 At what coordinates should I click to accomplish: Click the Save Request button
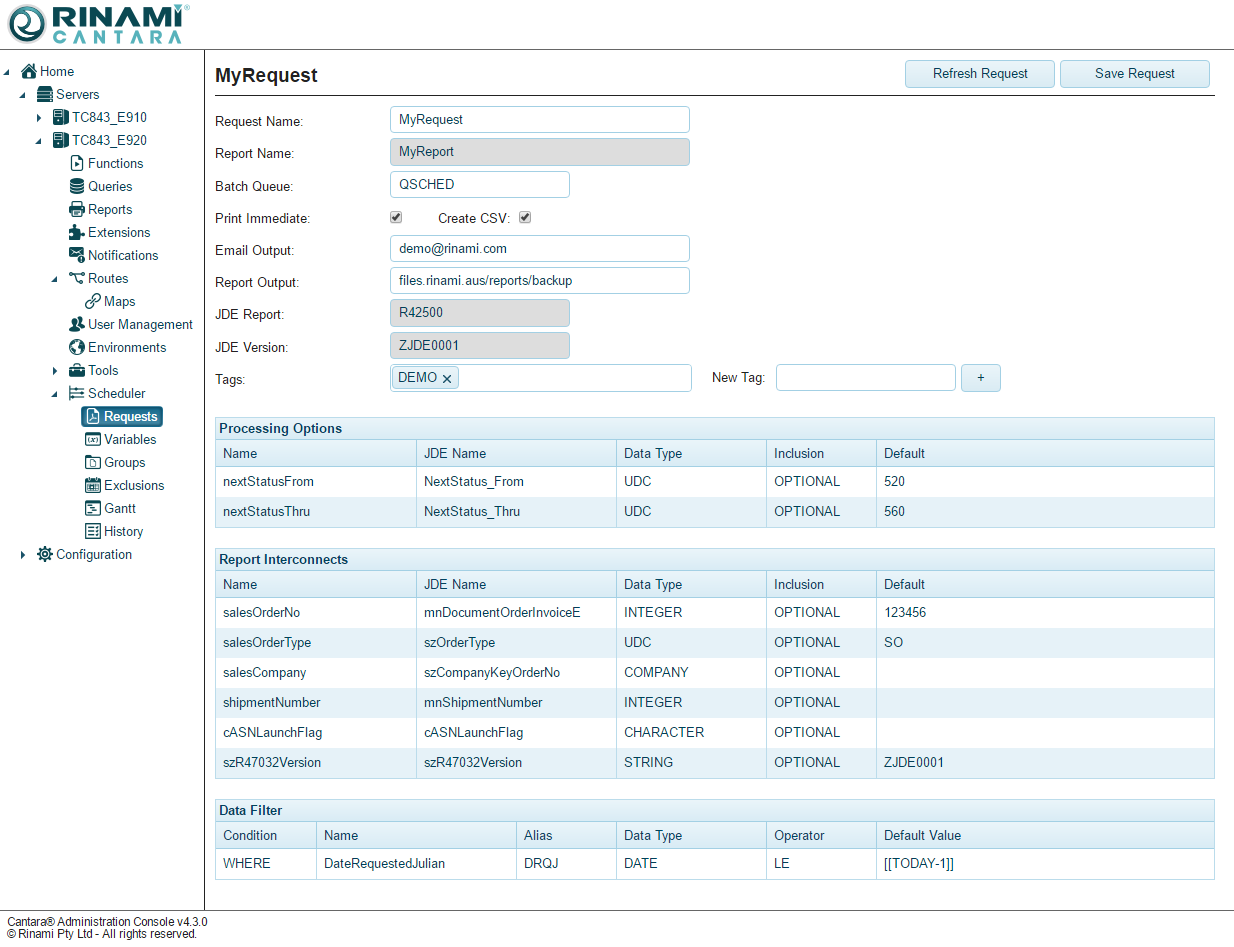(x=1134, y=74)
